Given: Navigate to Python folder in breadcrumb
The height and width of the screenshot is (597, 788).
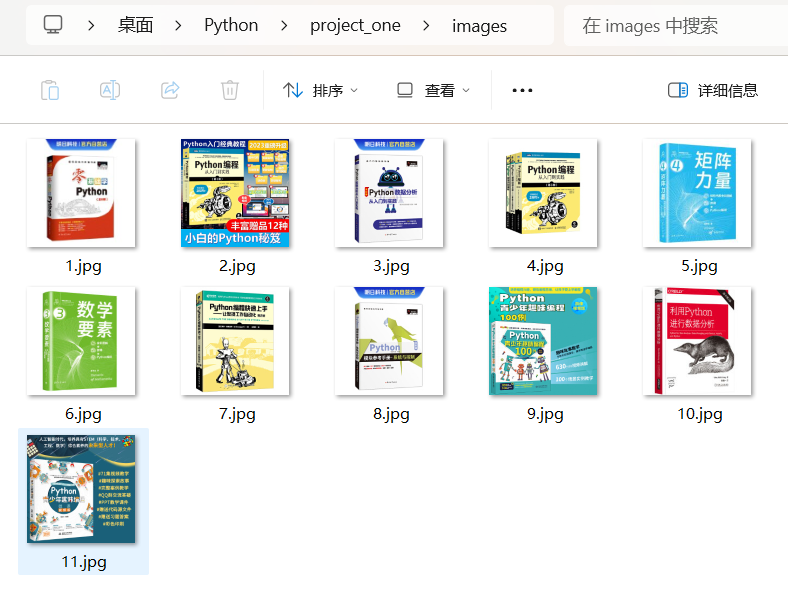Looking at the screenshot, I should (231, 25).
